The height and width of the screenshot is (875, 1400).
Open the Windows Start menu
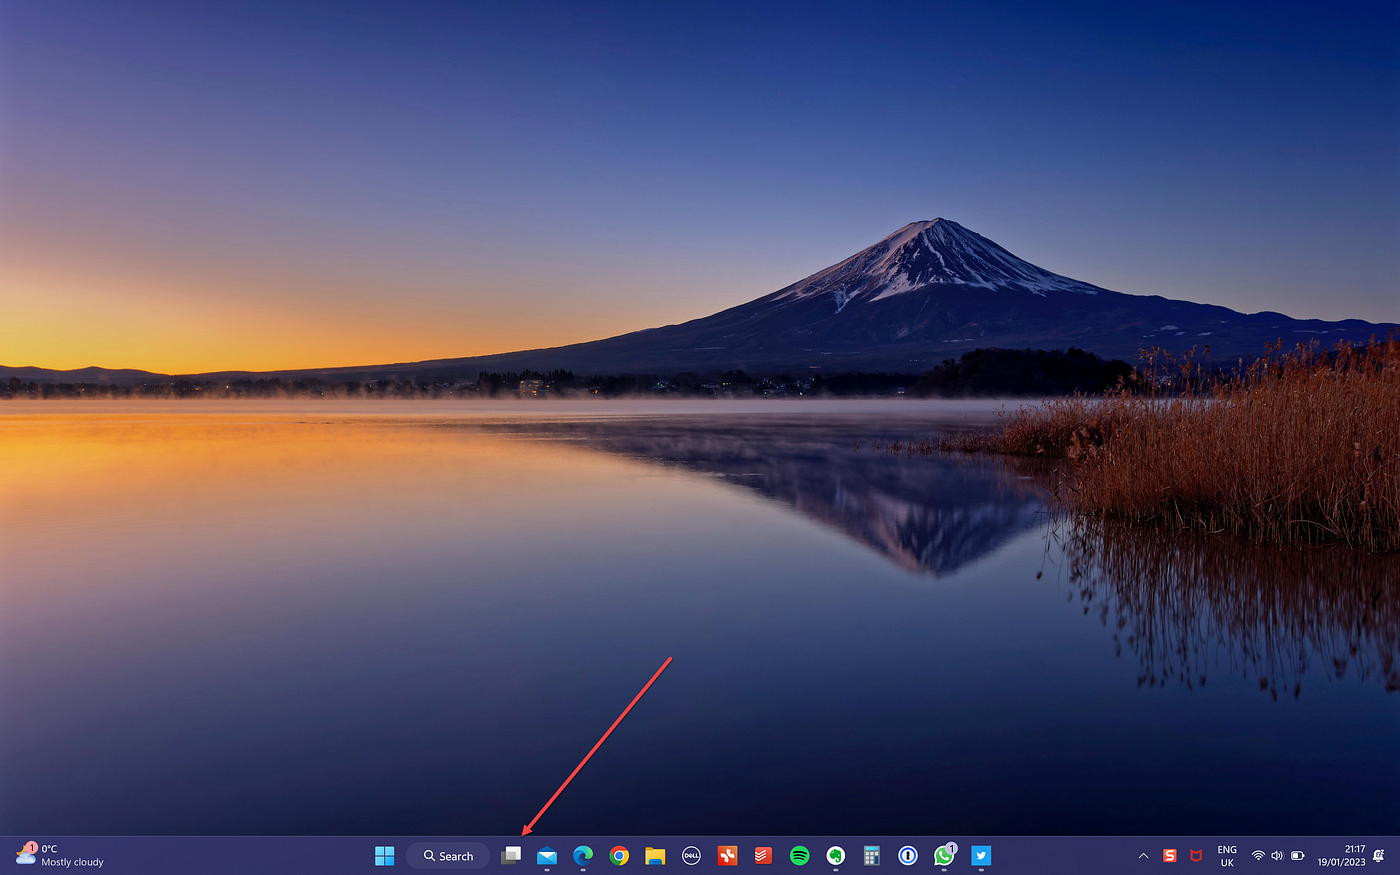pos(384,856)
